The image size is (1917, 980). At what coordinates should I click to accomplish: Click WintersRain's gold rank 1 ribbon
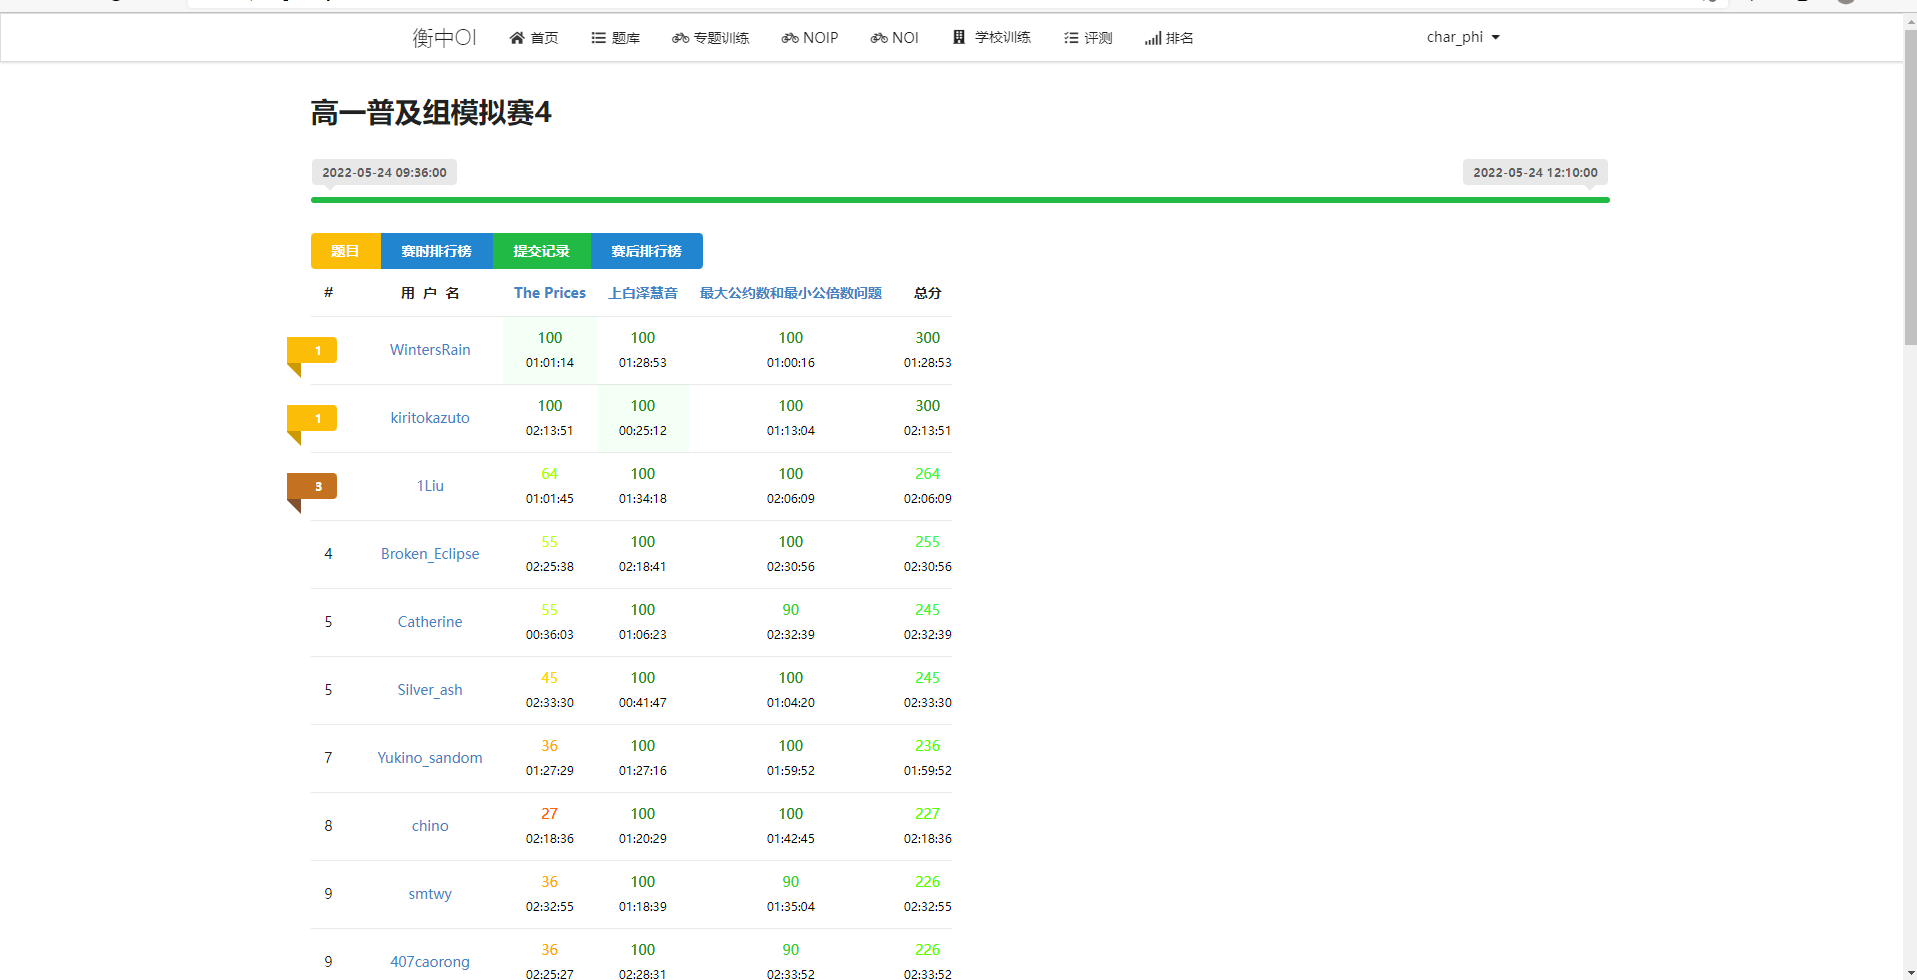[312, 357]
